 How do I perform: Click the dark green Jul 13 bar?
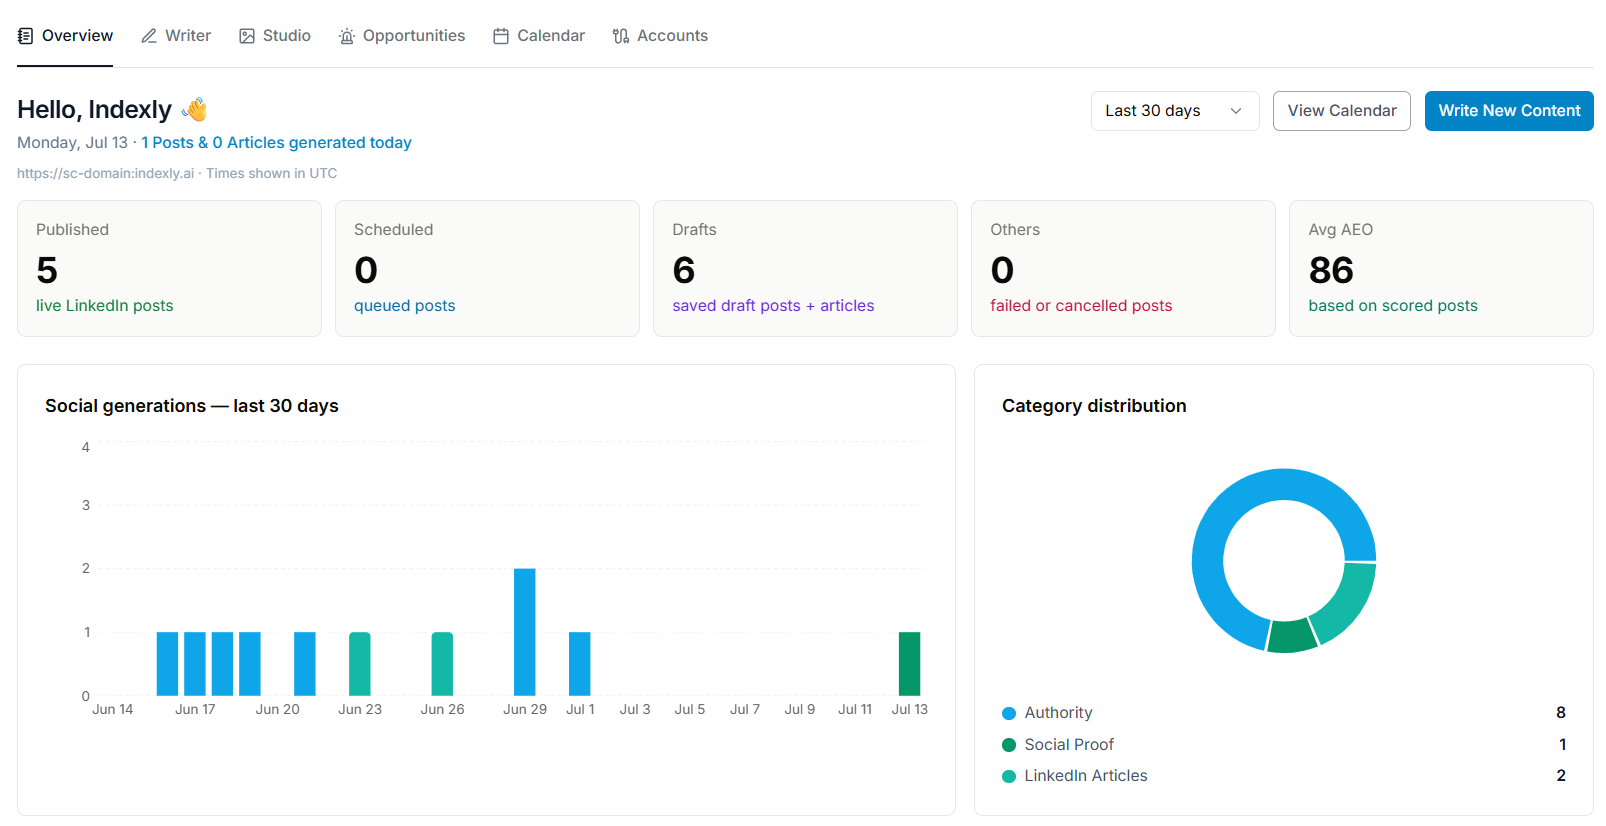coord(909,664)
